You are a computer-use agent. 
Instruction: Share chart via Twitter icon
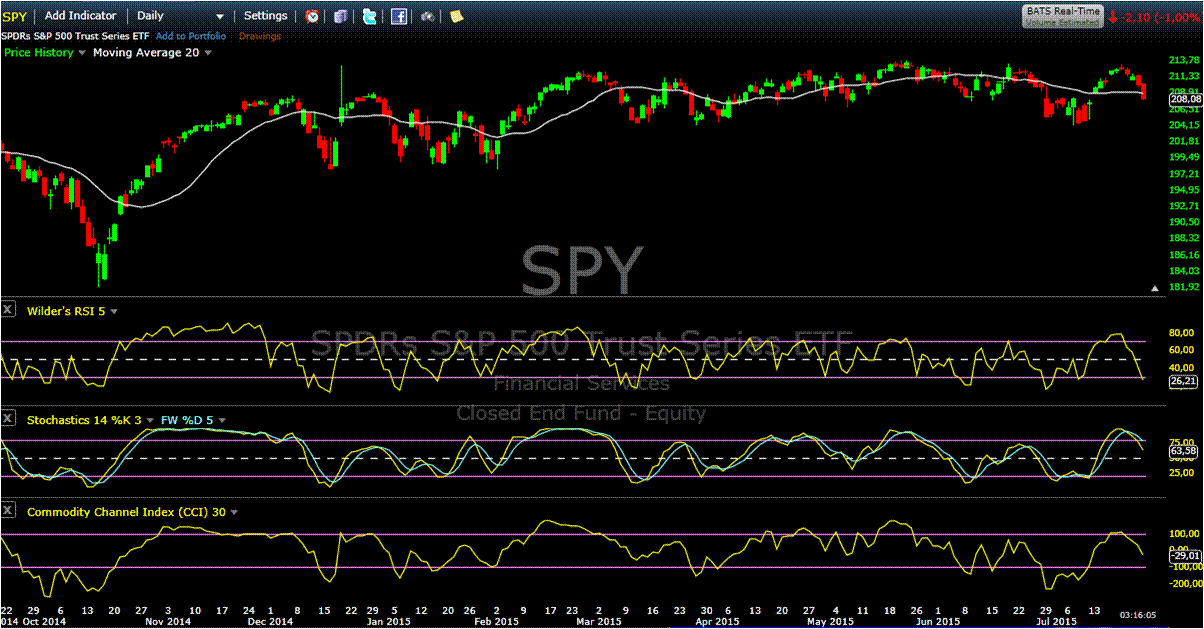click(370, 16)
